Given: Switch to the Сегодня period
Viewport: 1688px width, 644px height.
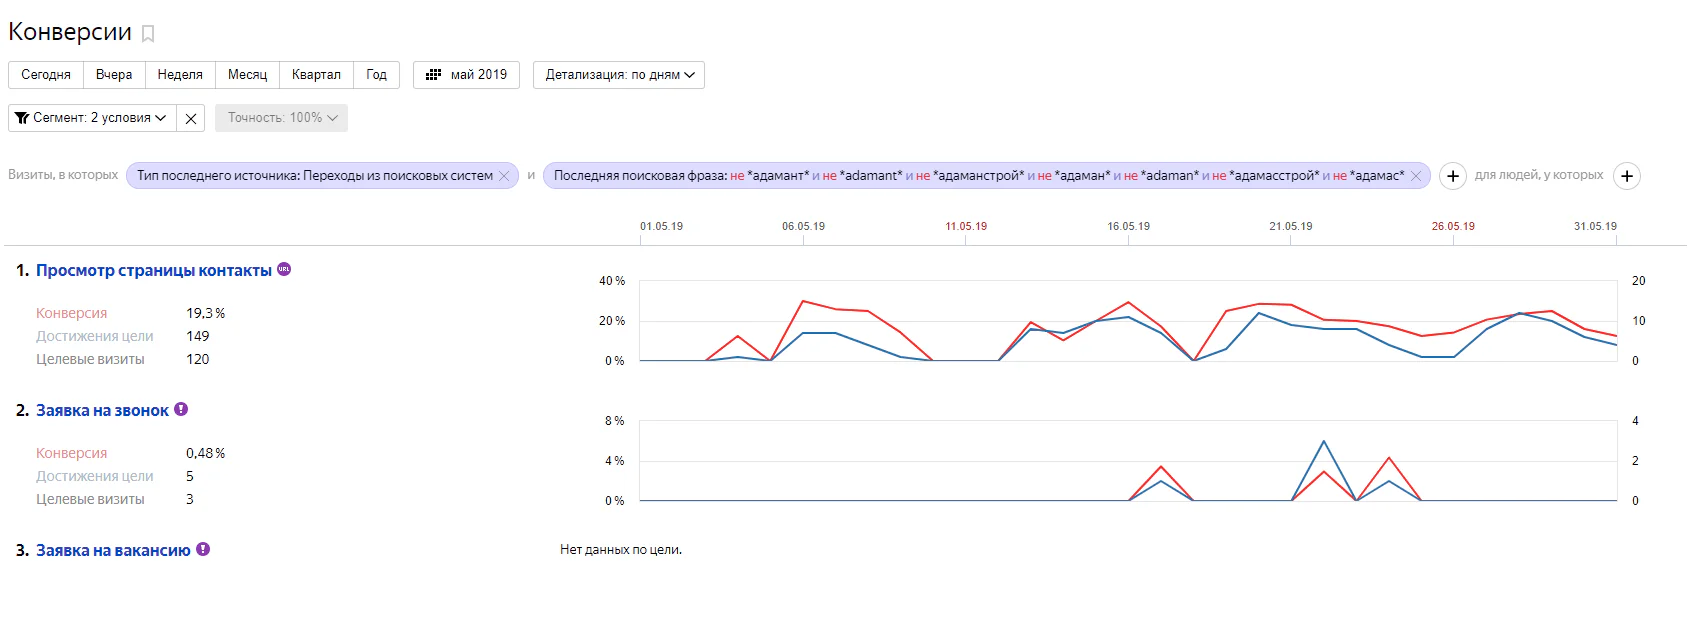Looking at the screenshot, I should 46,75.
